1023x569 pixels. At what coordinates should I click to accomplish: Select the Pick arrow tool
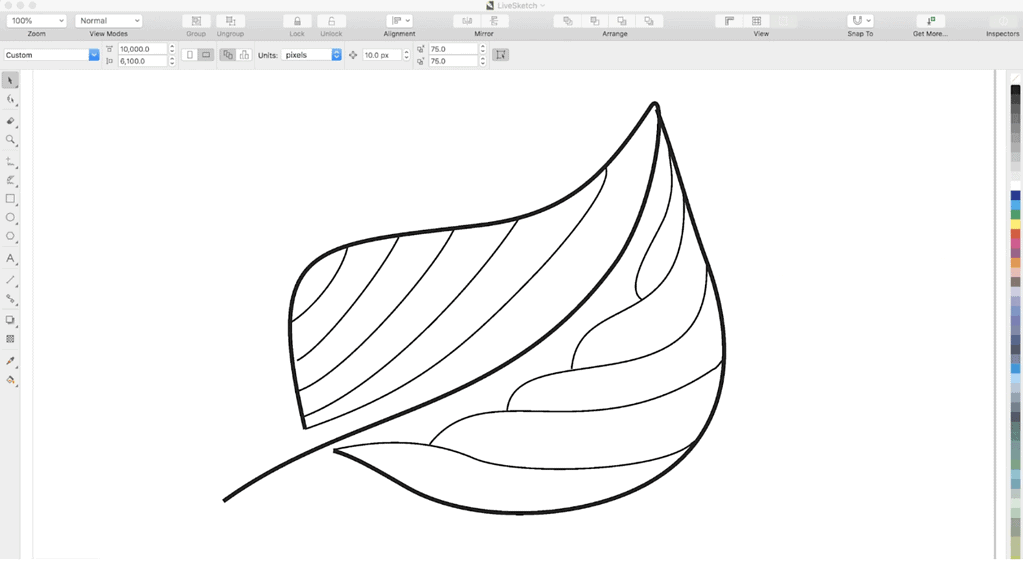point(10,80)
